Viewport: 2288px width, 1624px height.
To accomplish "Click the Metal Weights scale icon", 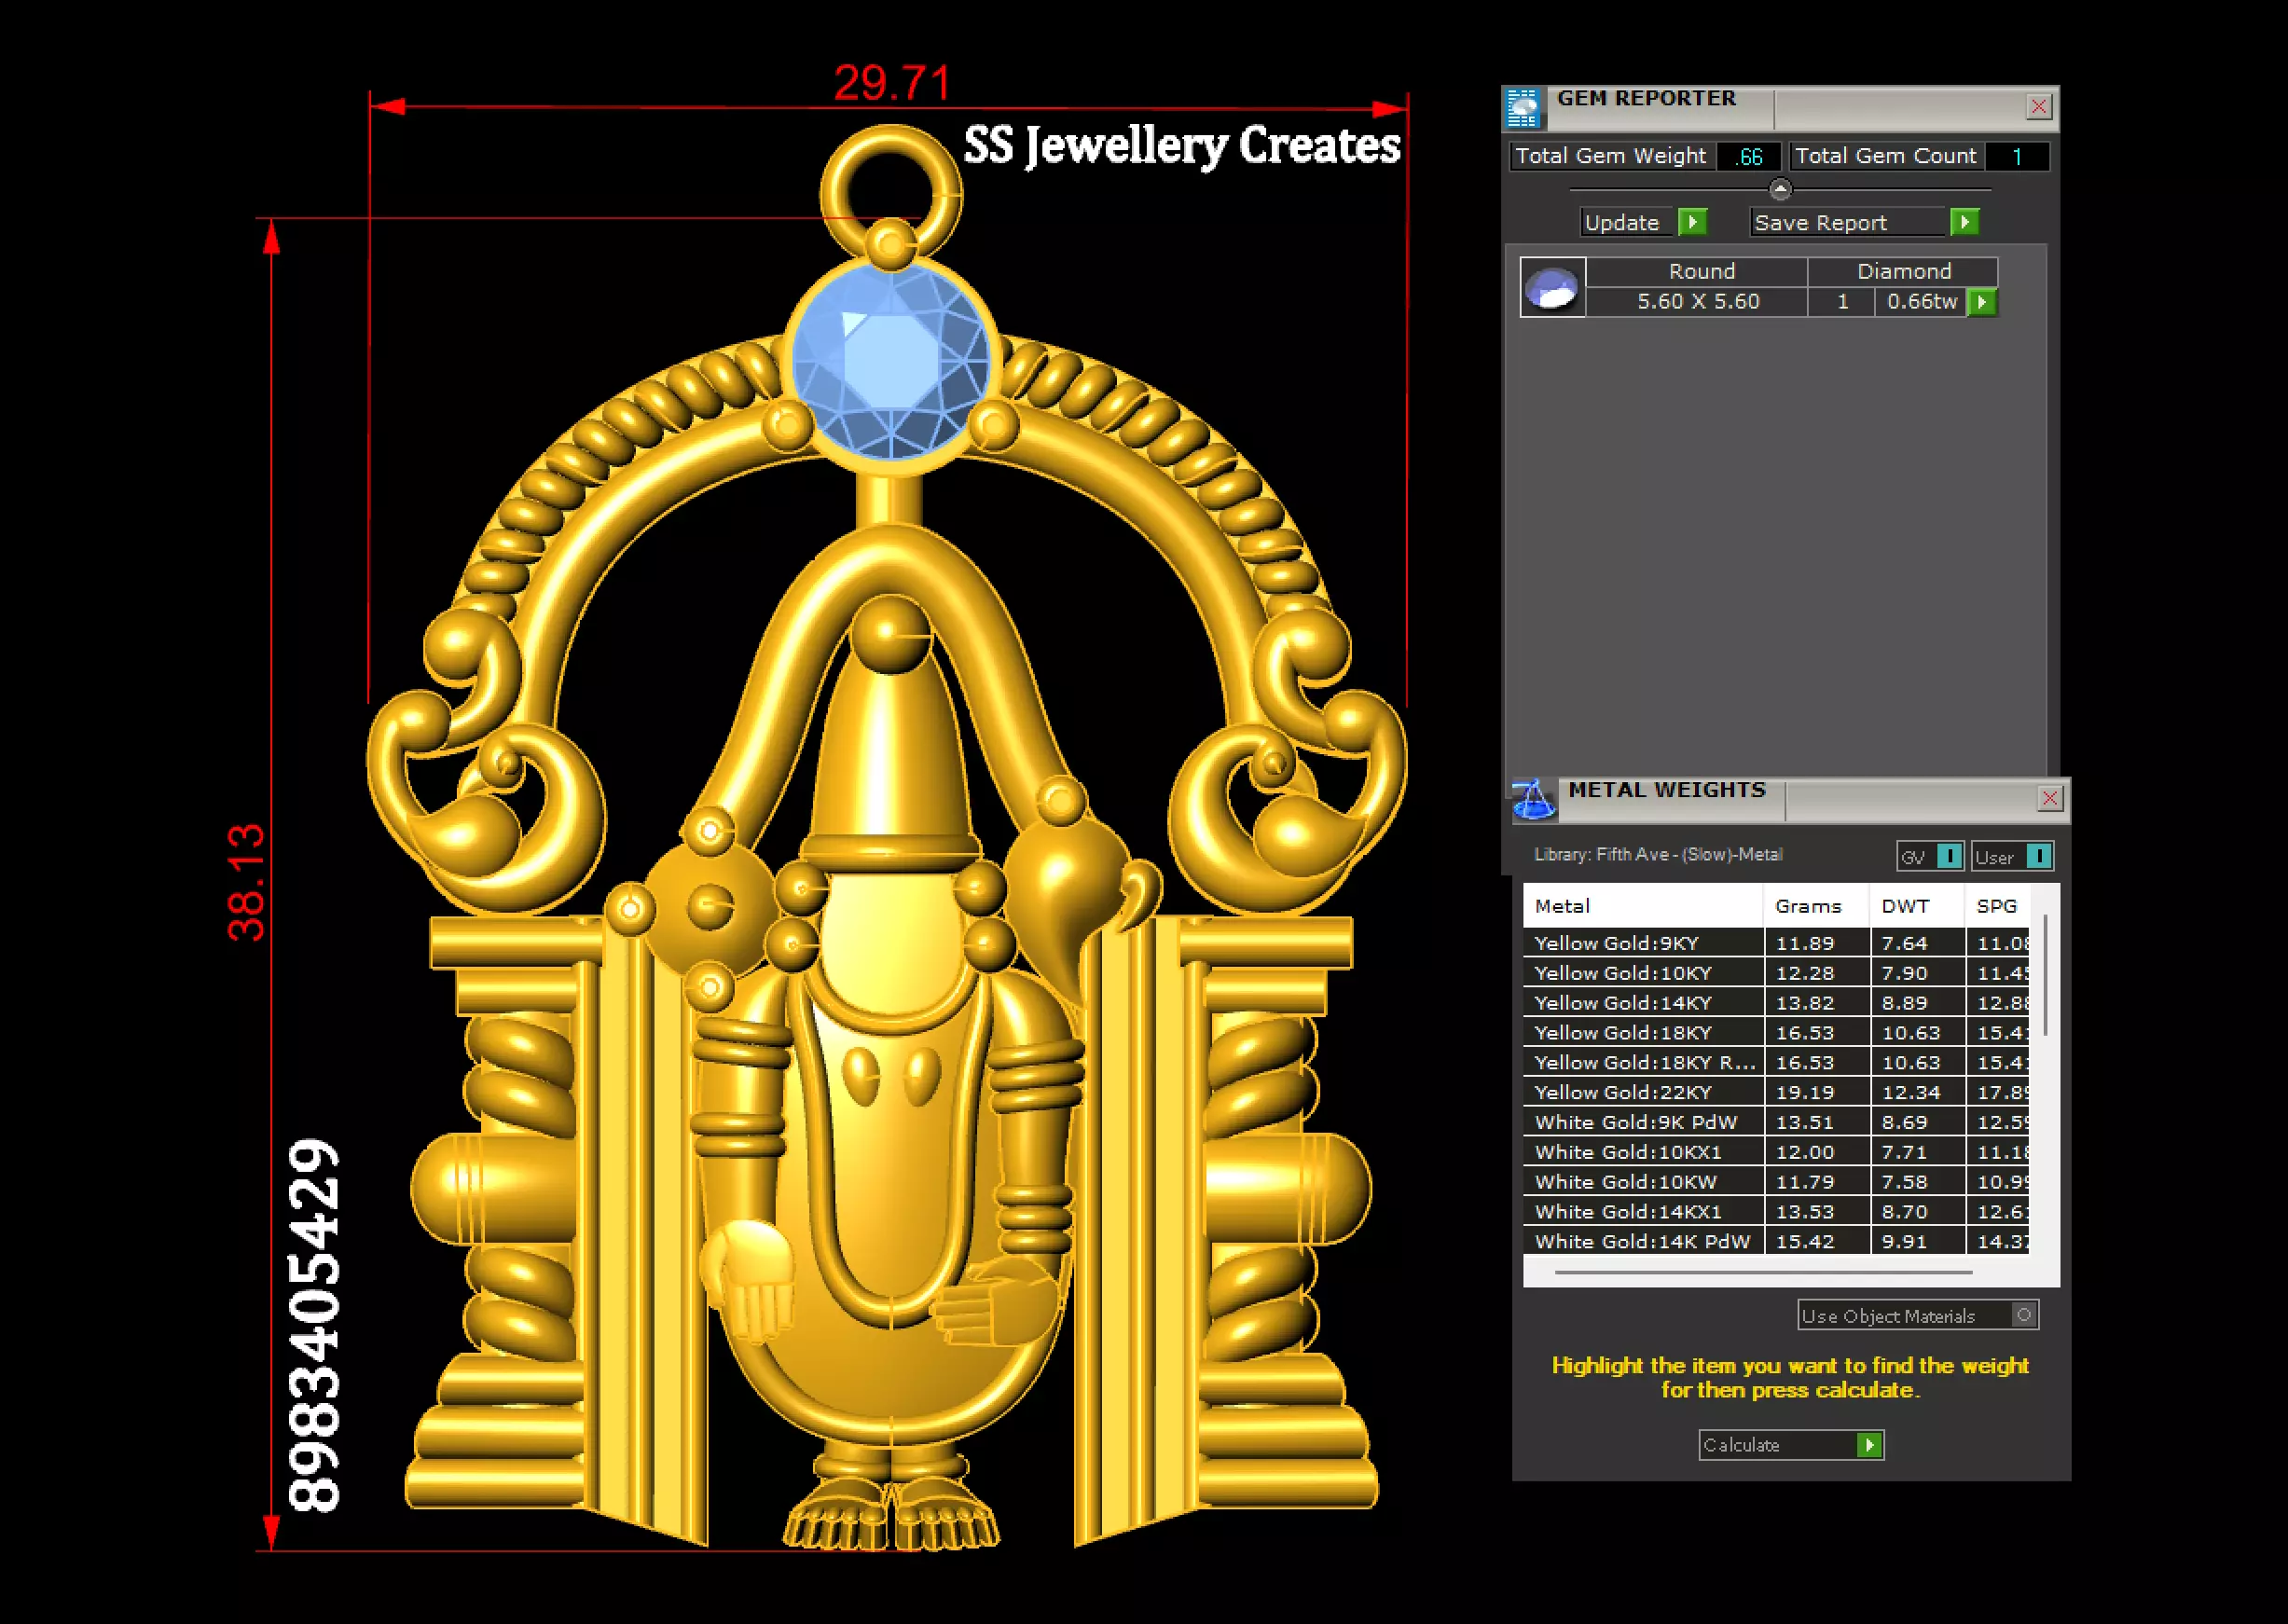I will (x=1534, y=800).
